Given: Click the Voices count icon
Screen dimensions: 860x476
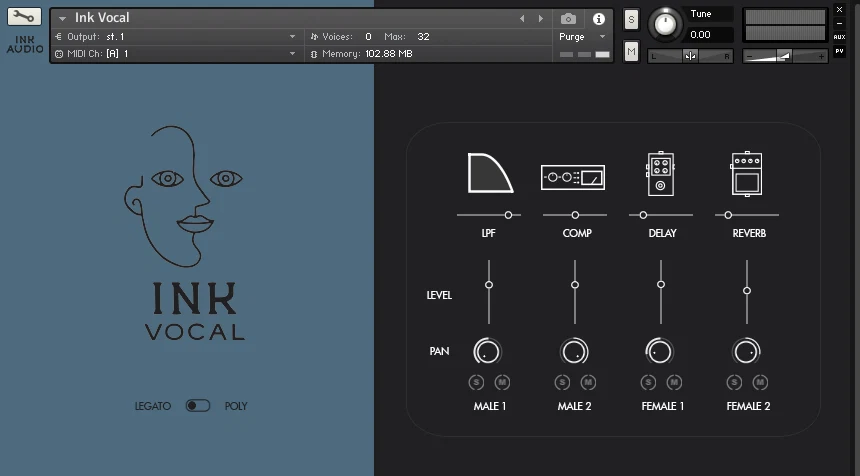Looking at the screenshot, I should (x=314, y=37).
